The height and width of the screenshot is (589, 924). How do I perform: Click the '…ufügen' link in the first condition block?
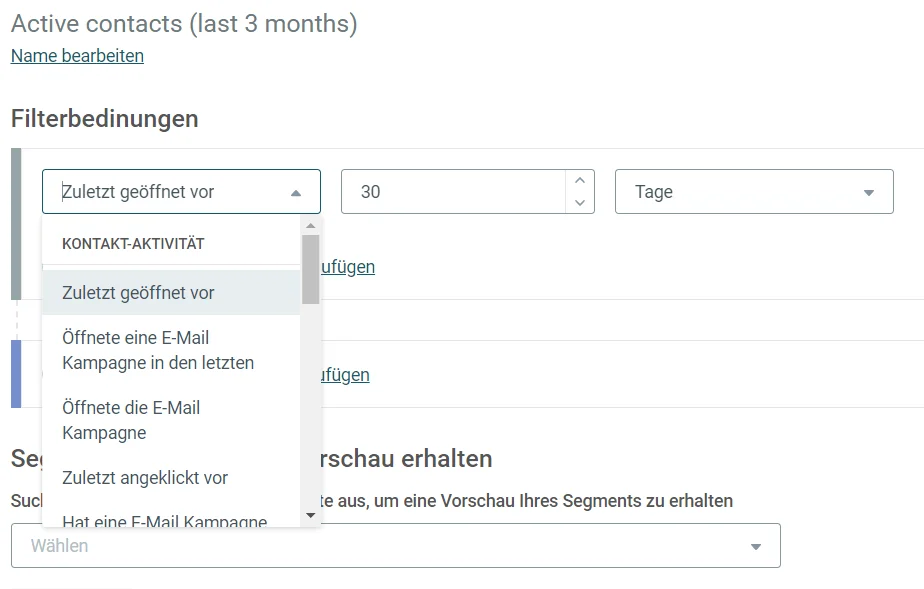pos(348,267)
